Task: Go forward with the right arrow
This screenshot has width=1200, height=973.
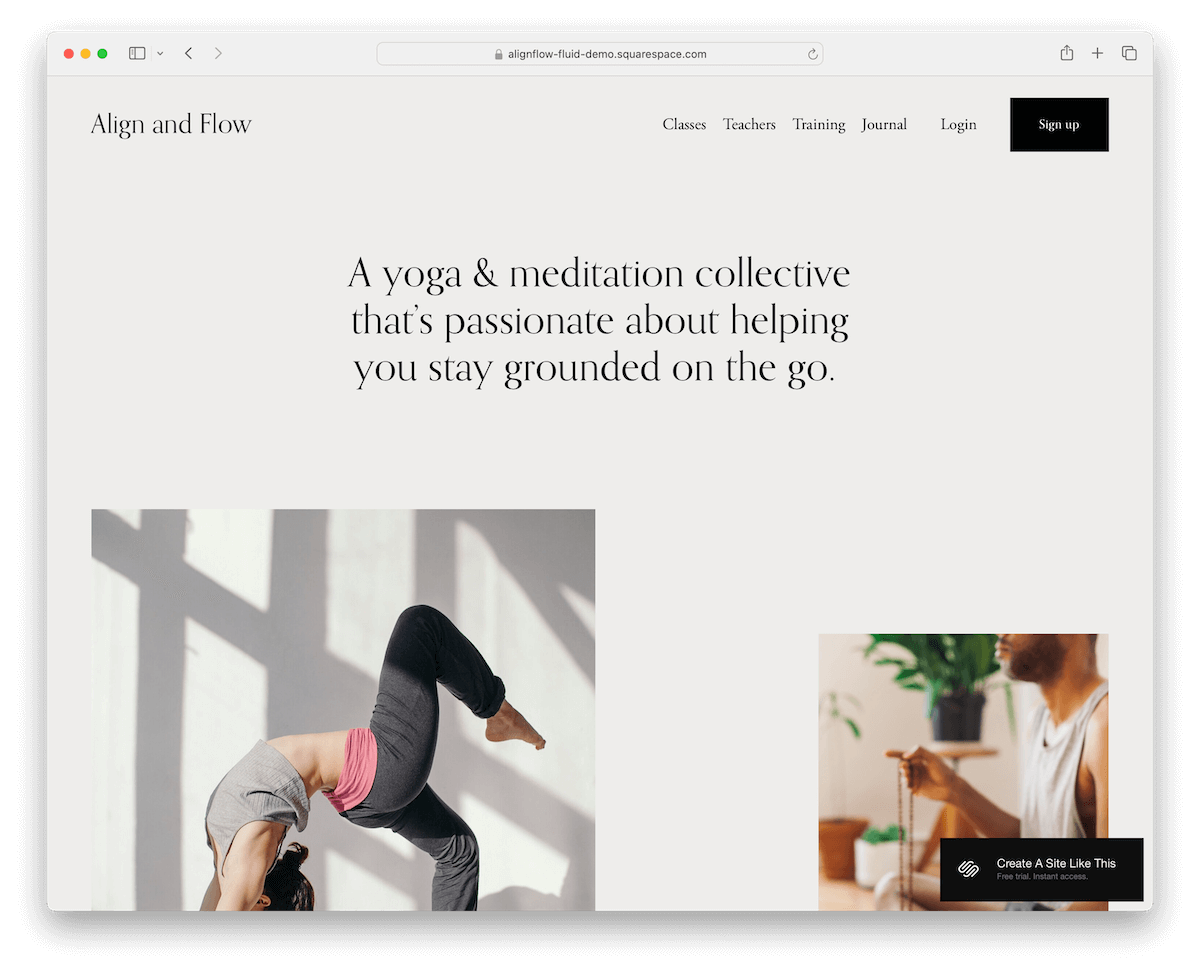Action: [218, 53]
